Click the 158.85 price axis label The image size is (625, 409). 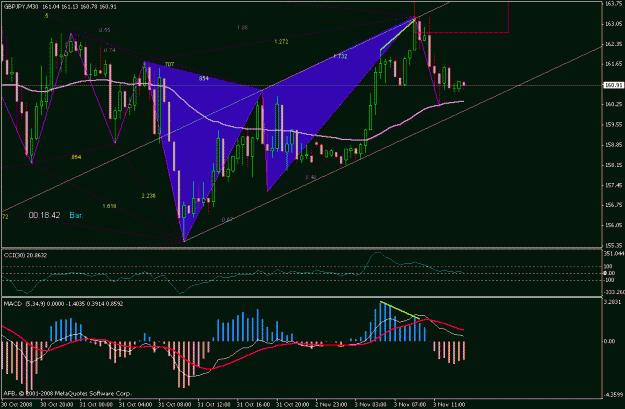[x=611, y=145]
